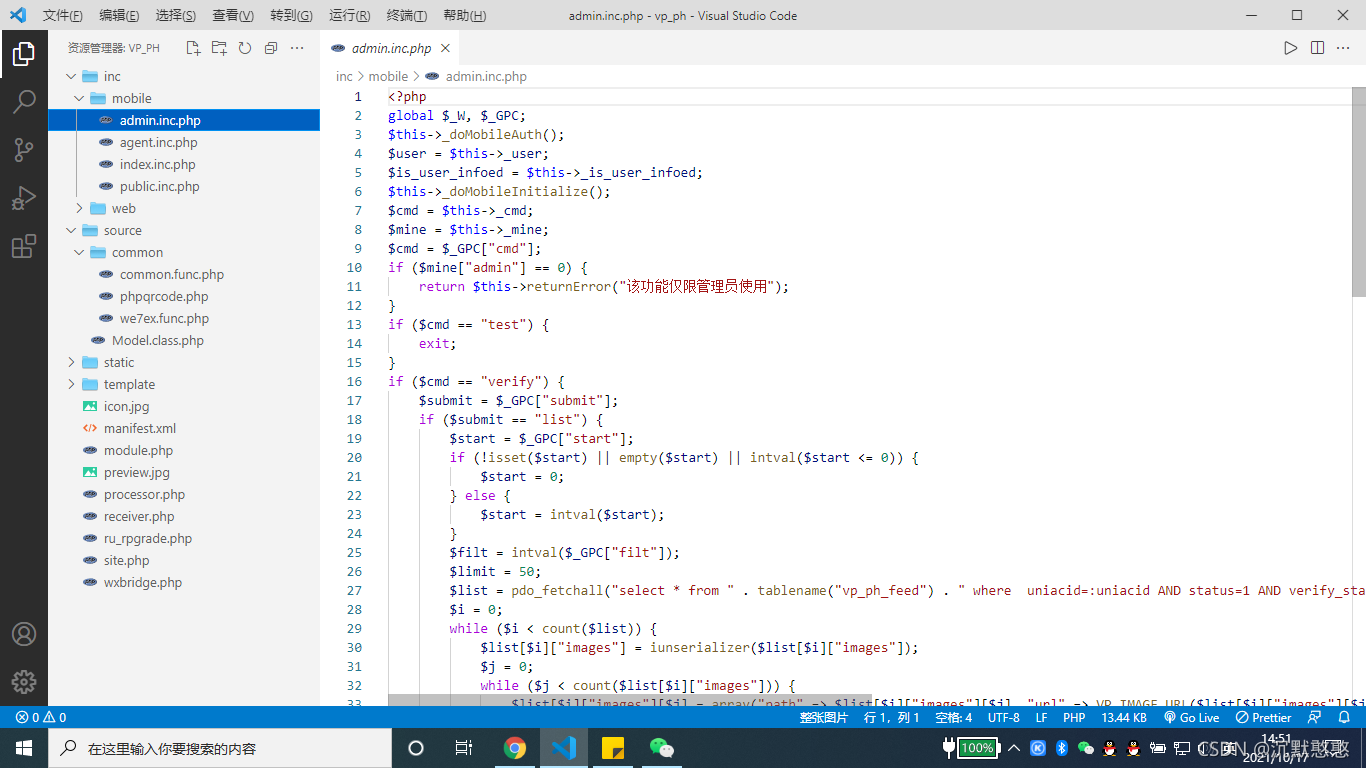The image size is (1366, 768).
Task: Open Task View on the taskbar
Action: coord(464,748)
